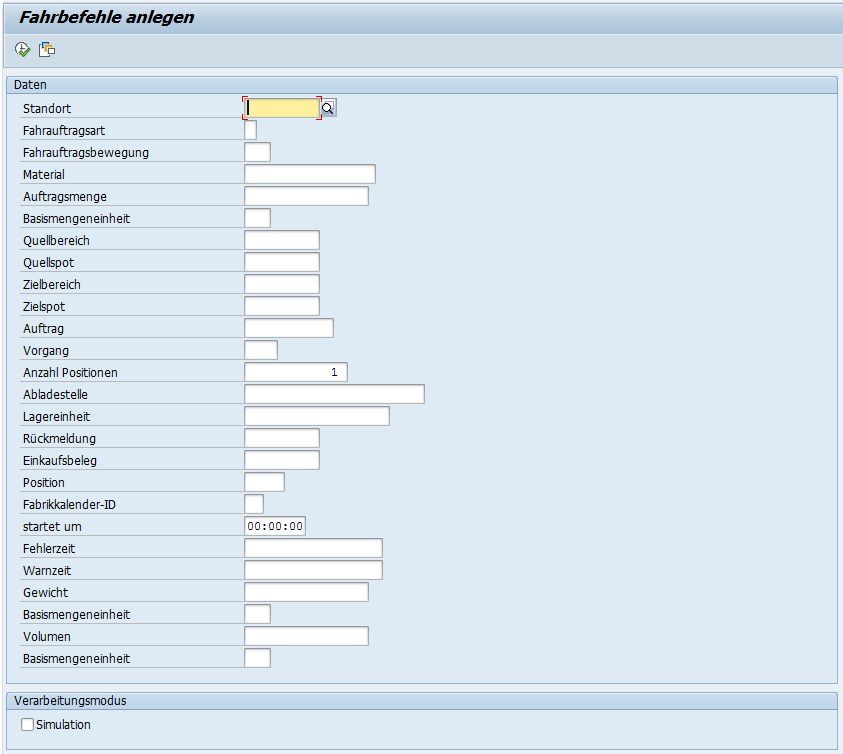843x754 pixels.
Task: Click the Execute (clock checkmark) toolbar icon
Action: (22, 49)
